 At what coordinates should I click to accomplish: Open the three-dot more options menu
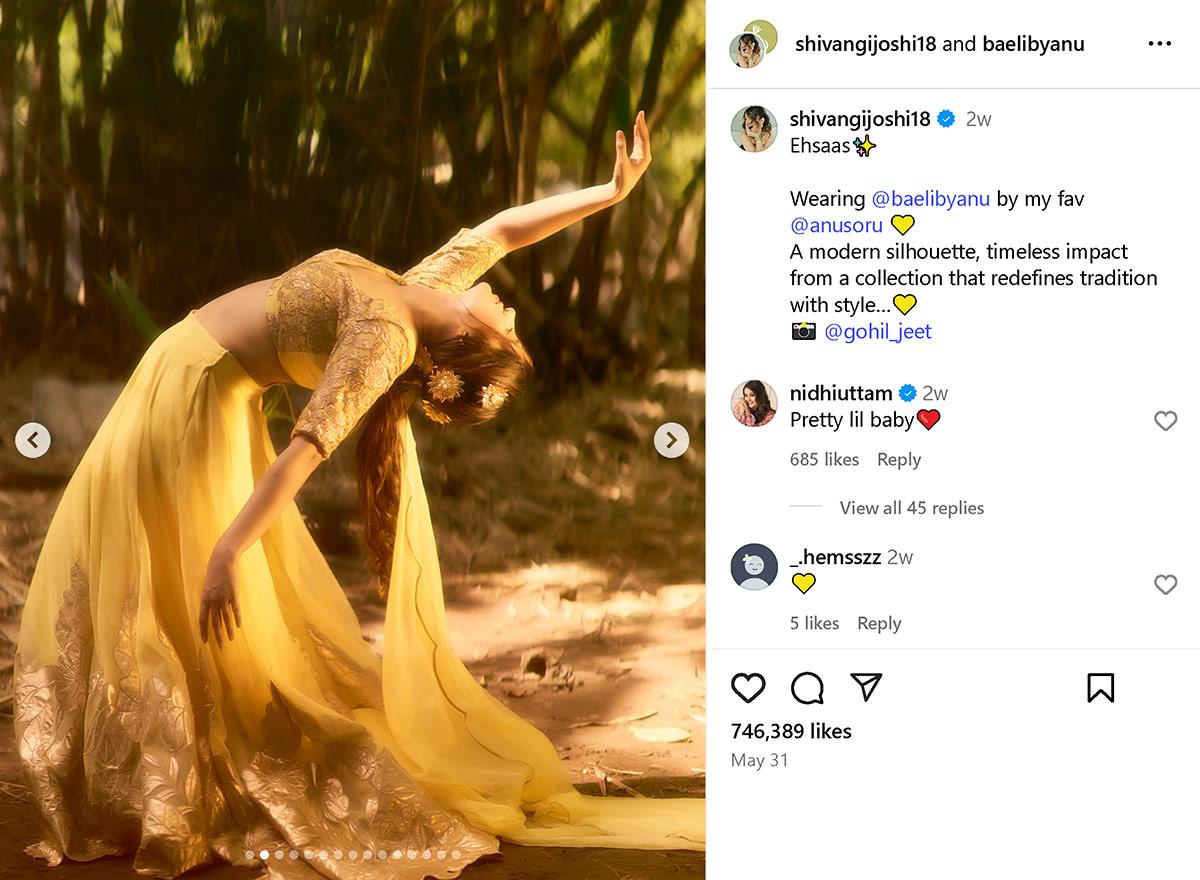1159,44
